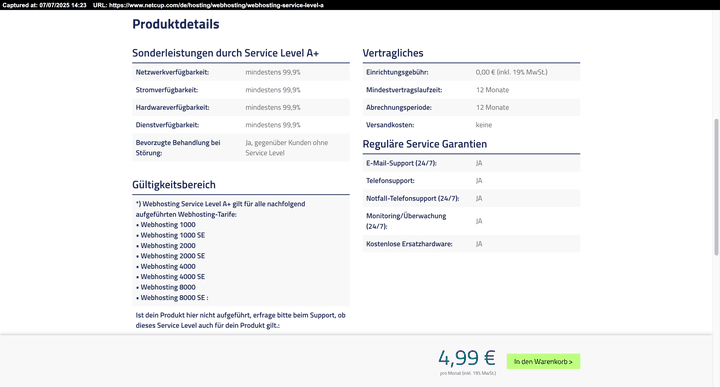Click the 'Gültigkeitsbereich' heading
Image resolution: width=720 pixels, height=387 pixels.
(x=174, y=185)
